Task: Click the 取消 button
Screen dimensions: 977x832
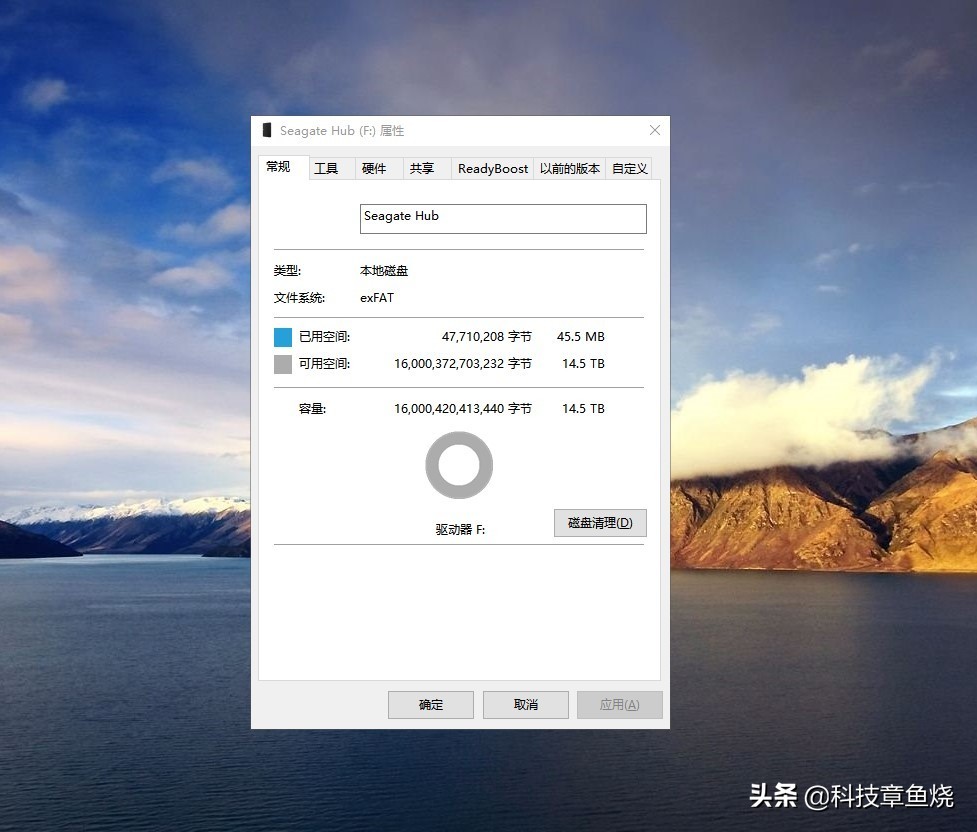Action: tap(525, 704)
